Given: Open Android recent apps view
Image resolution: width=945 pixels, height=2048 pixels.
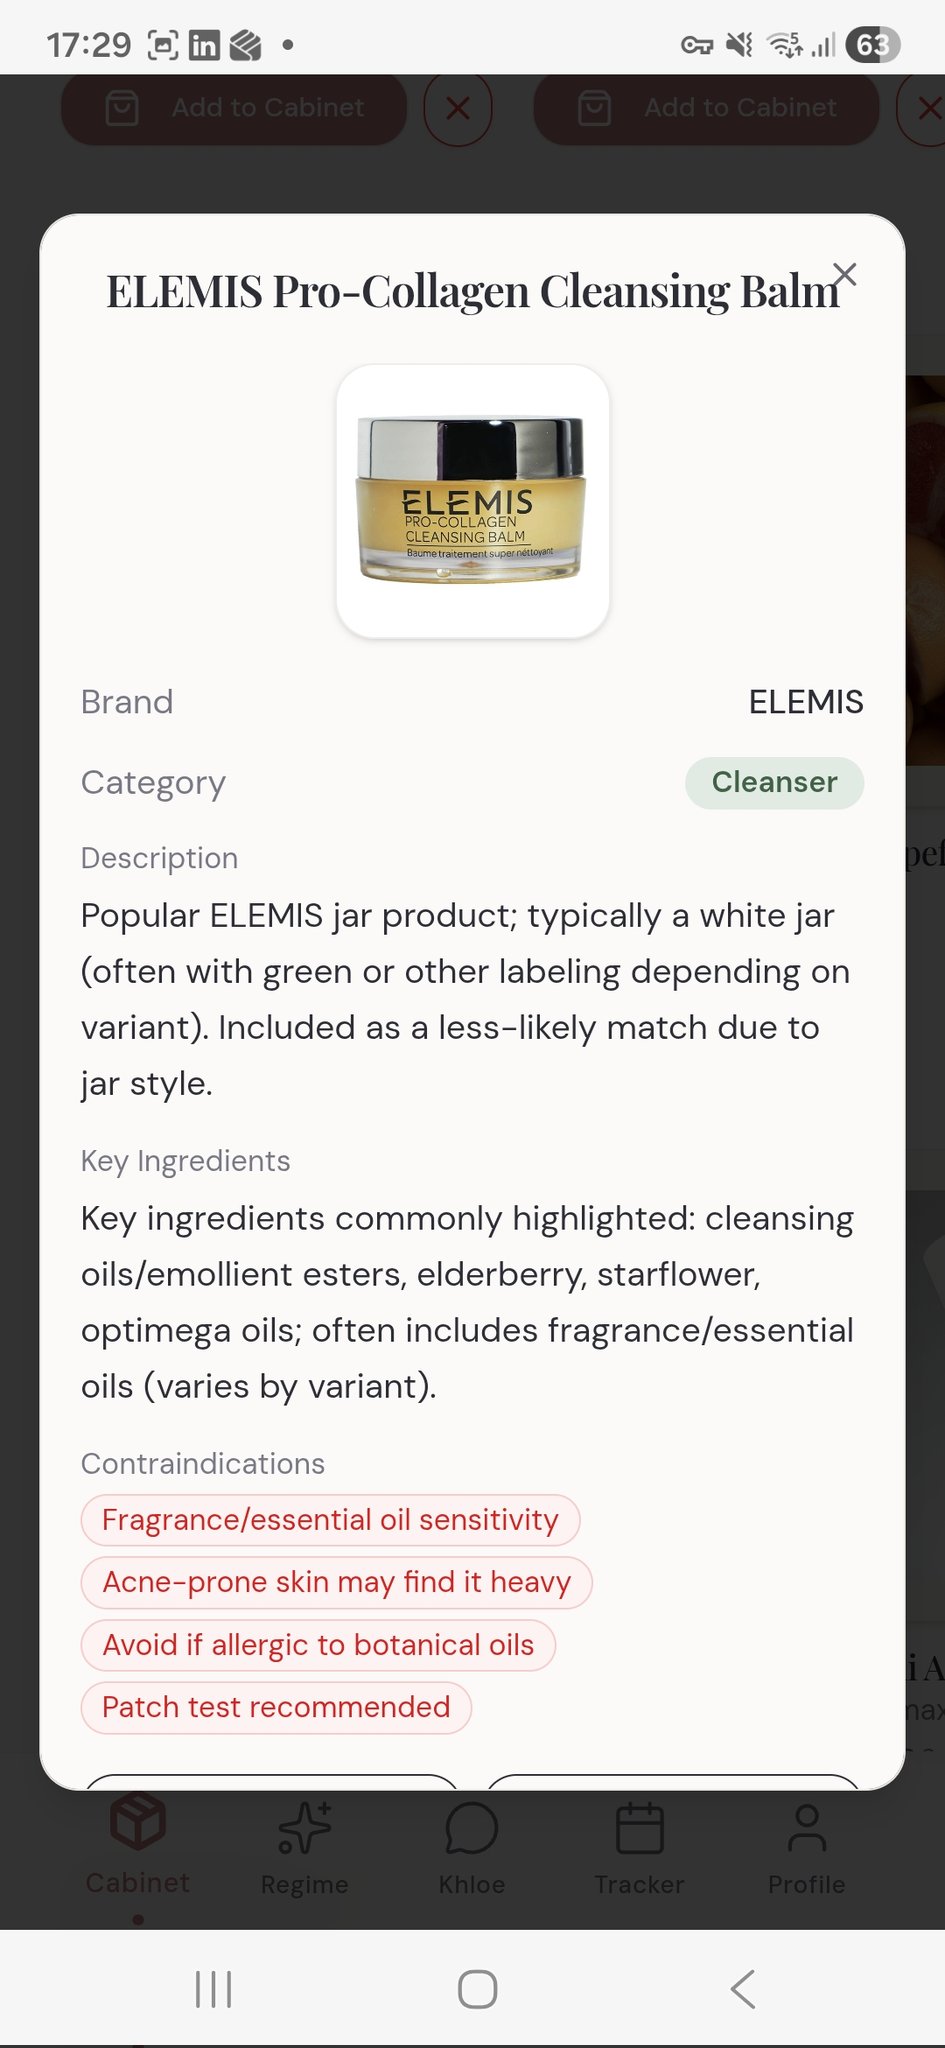Looking at the screenshot, I should coord(213,1989).
